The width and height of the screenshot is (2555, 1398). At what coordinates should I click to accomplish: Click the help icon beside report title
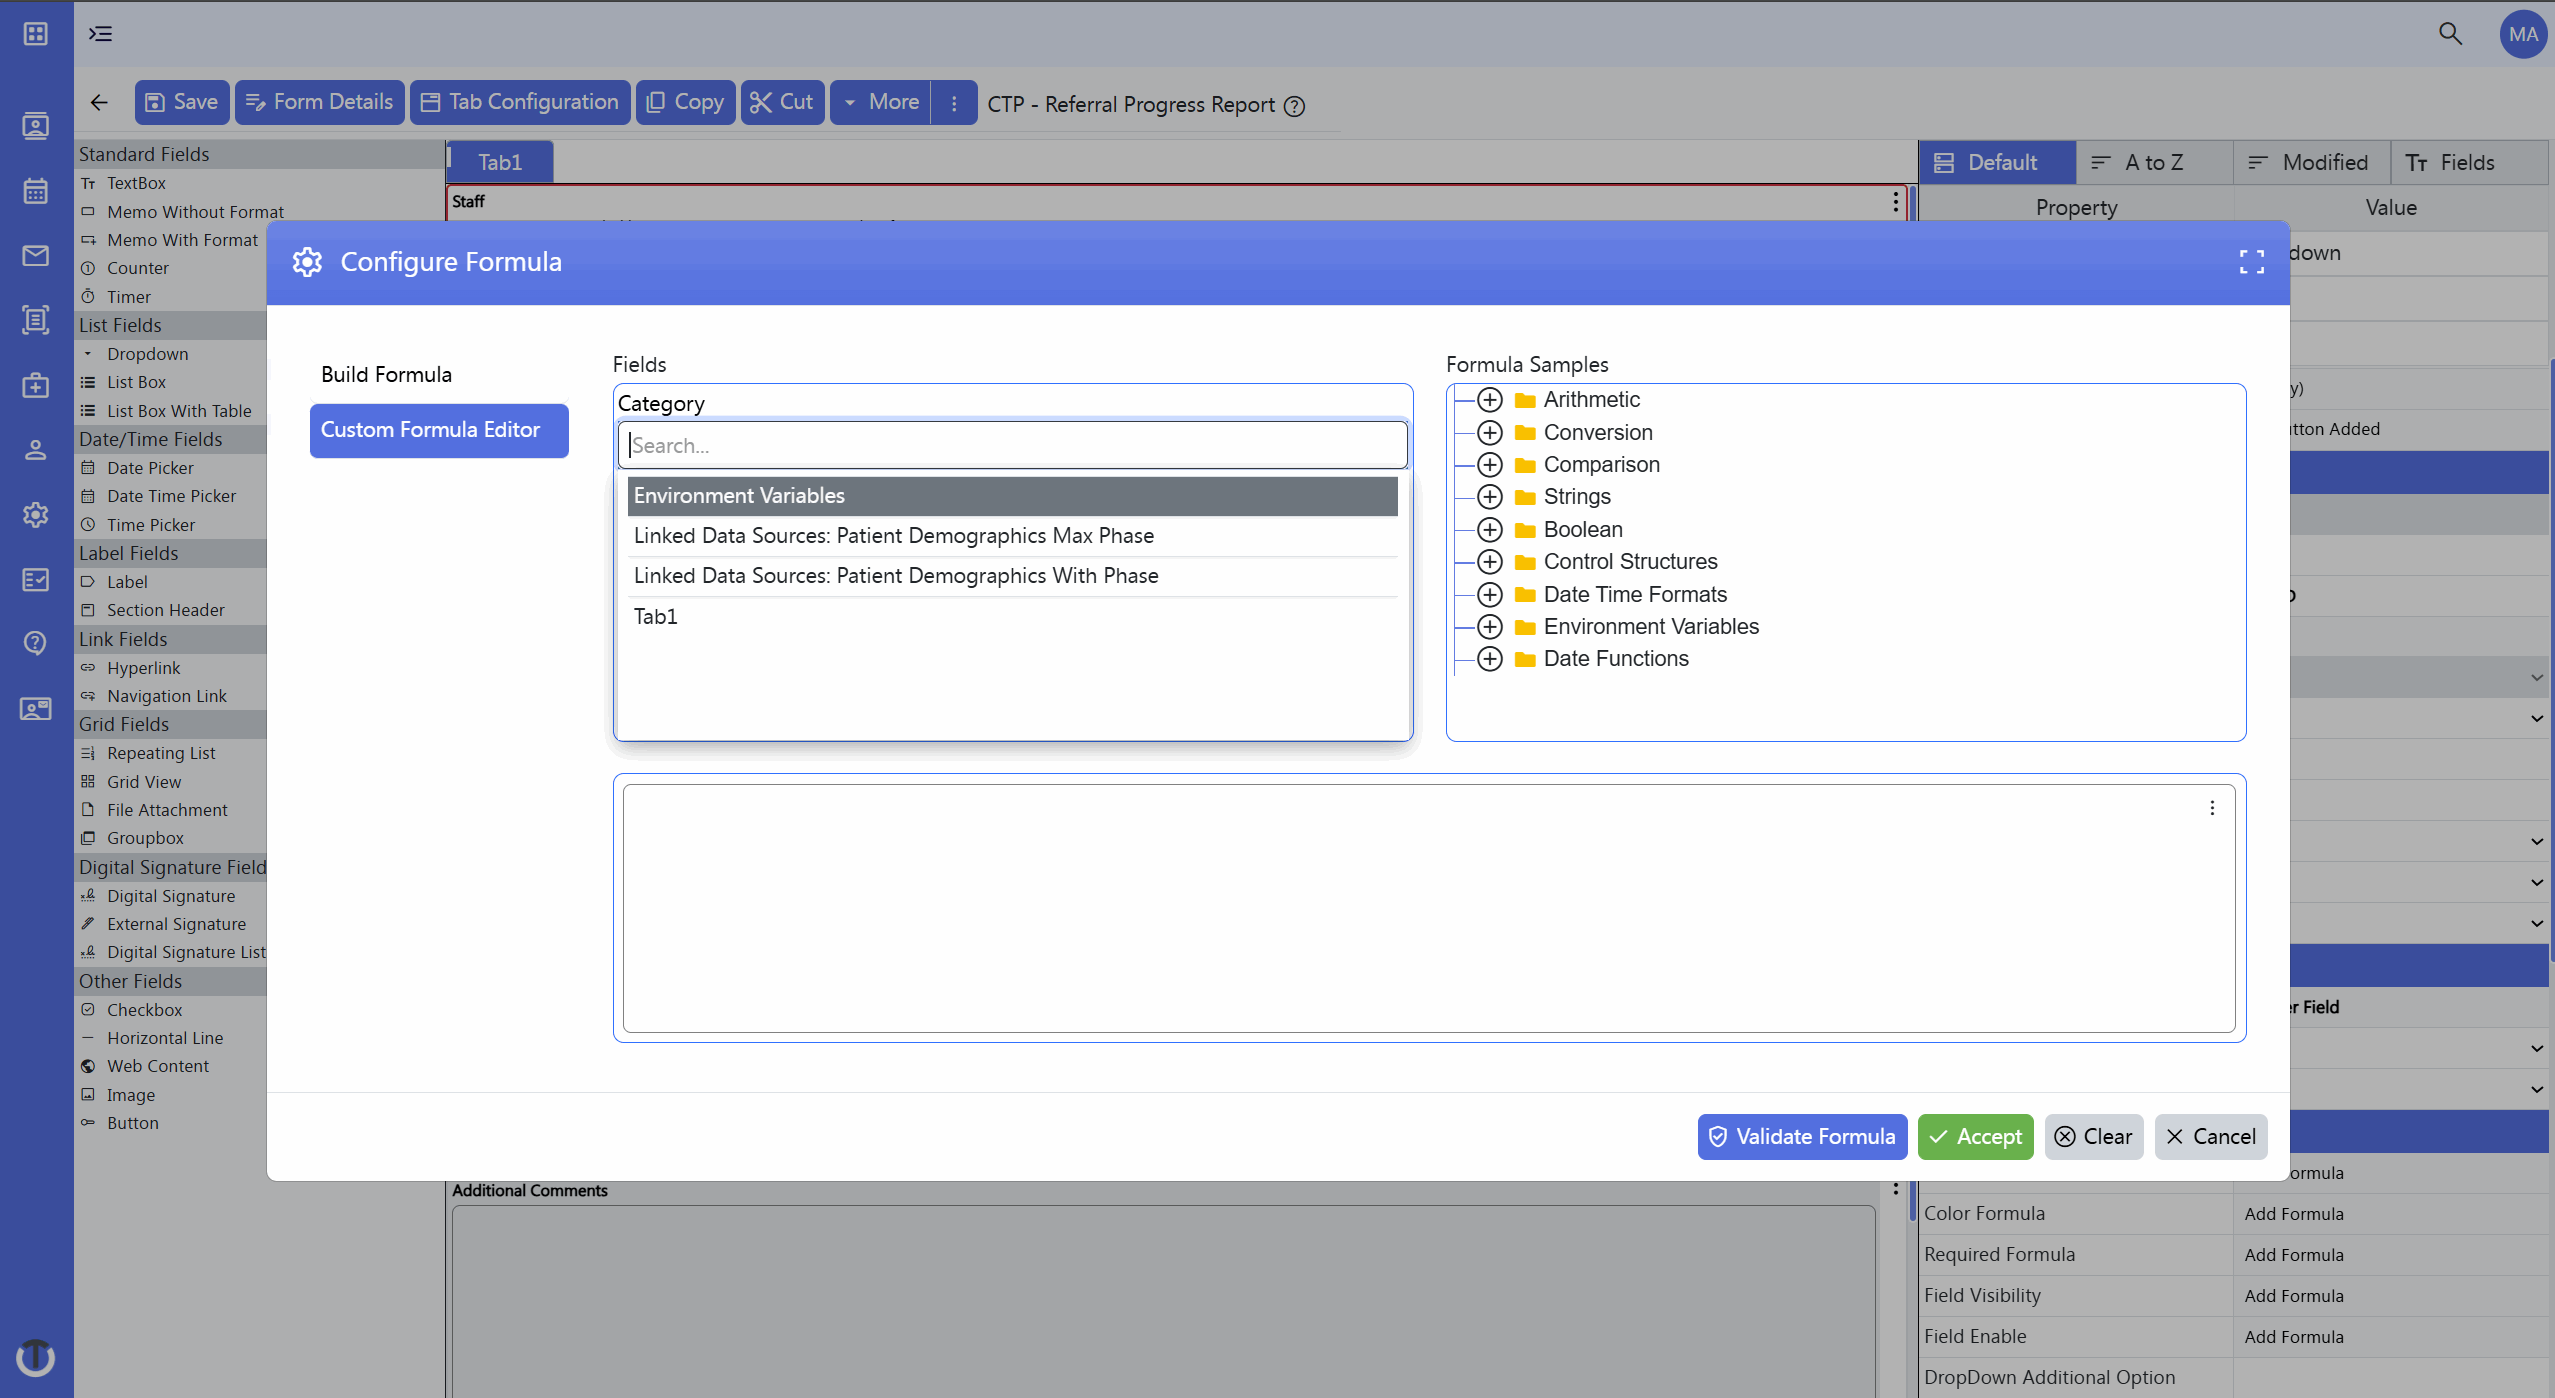[1294, 106]
